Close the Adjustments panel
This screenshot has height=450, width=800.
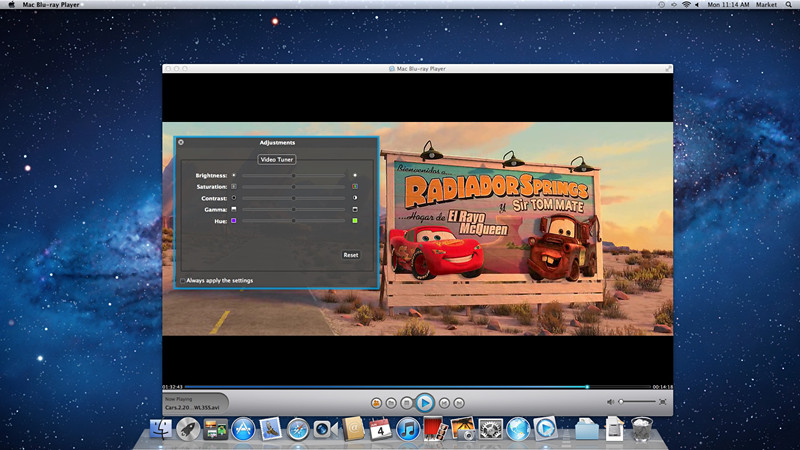[181, 142]
